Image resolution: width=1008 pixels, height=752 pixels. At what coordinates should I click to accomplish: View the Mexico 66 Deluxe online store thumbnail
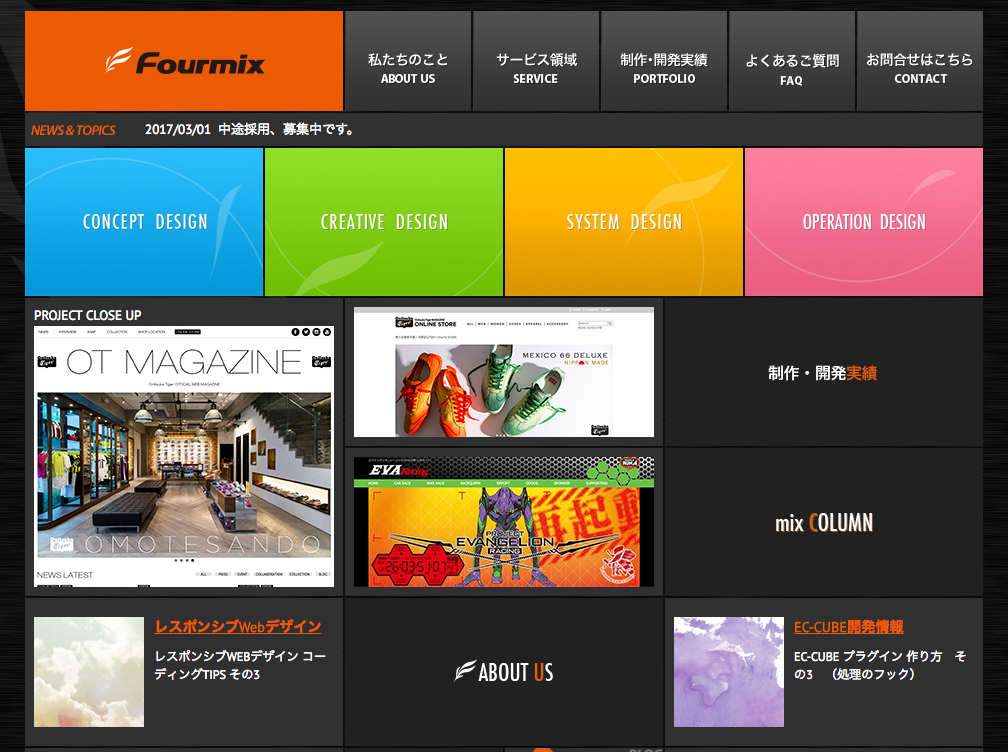click(x=504, y=372)
